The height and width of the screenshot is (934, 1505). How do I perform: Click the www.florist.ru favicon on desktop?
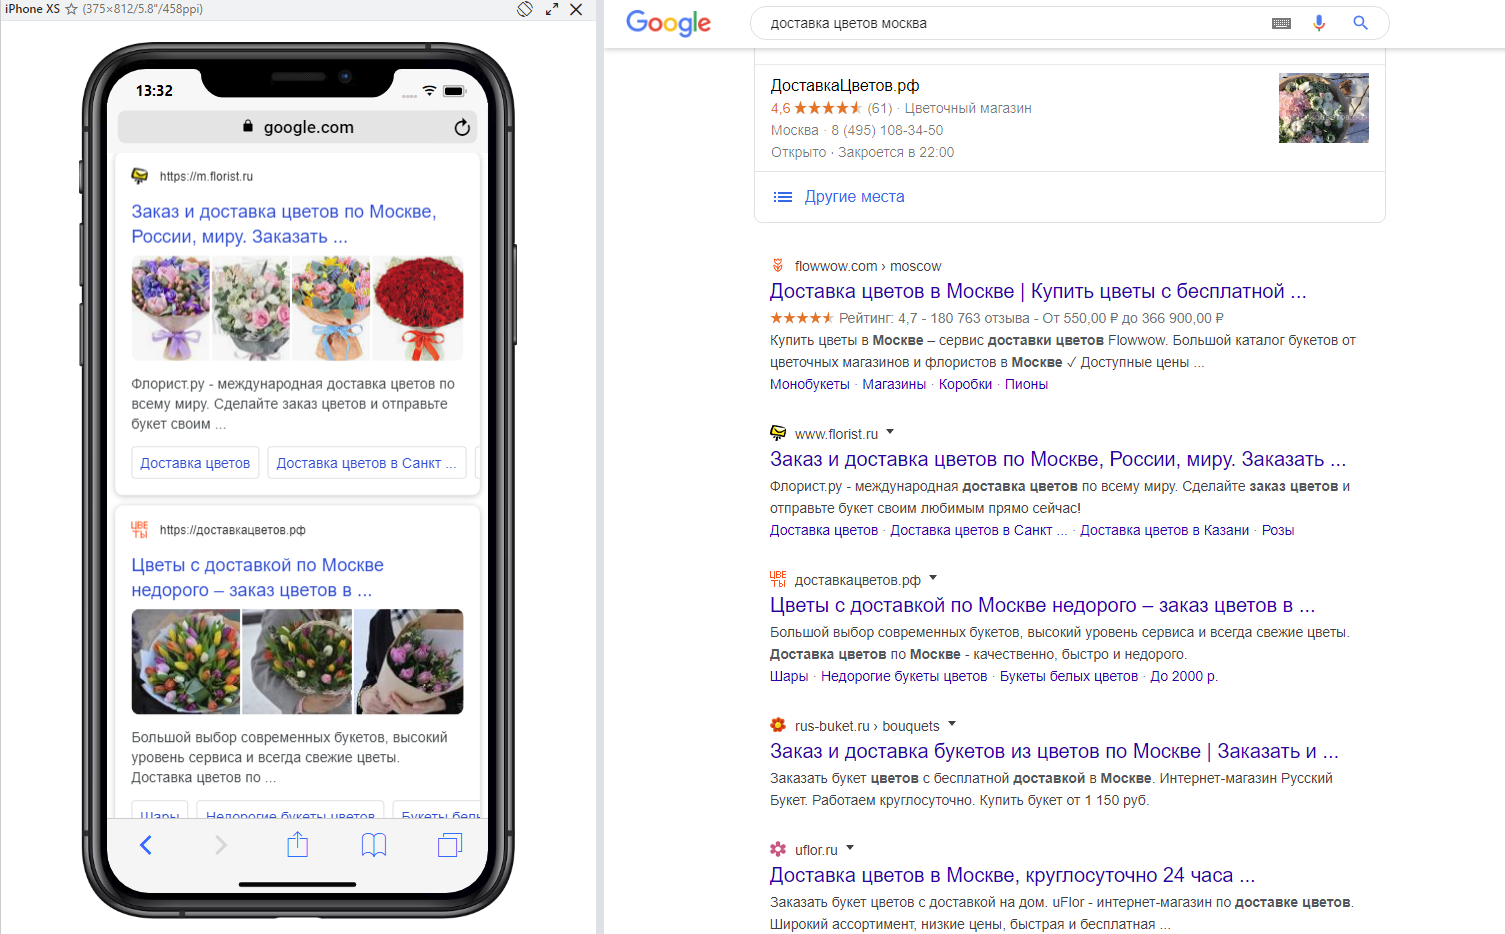pos(778,433)
